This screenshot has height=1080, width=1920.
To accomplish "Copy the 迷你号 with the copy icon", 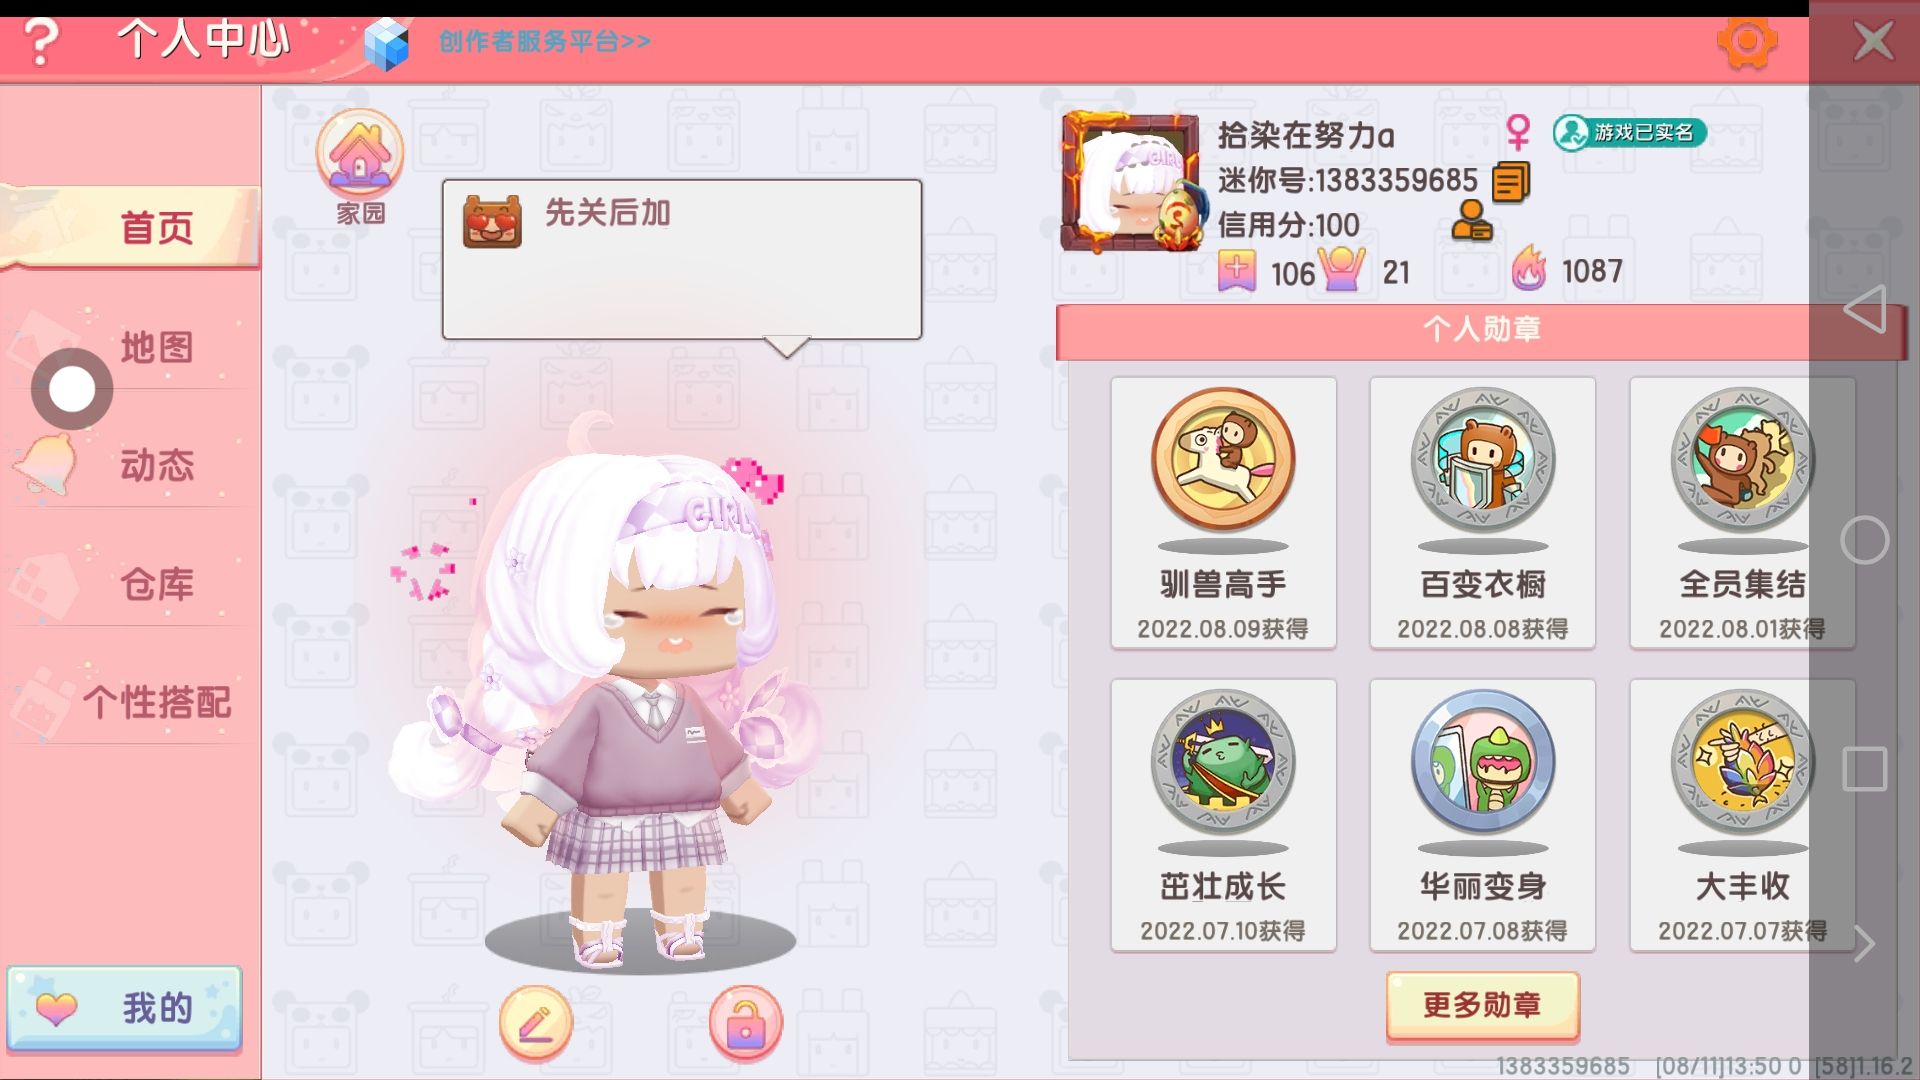I will pyautogui.click(x=1511, y=182).
